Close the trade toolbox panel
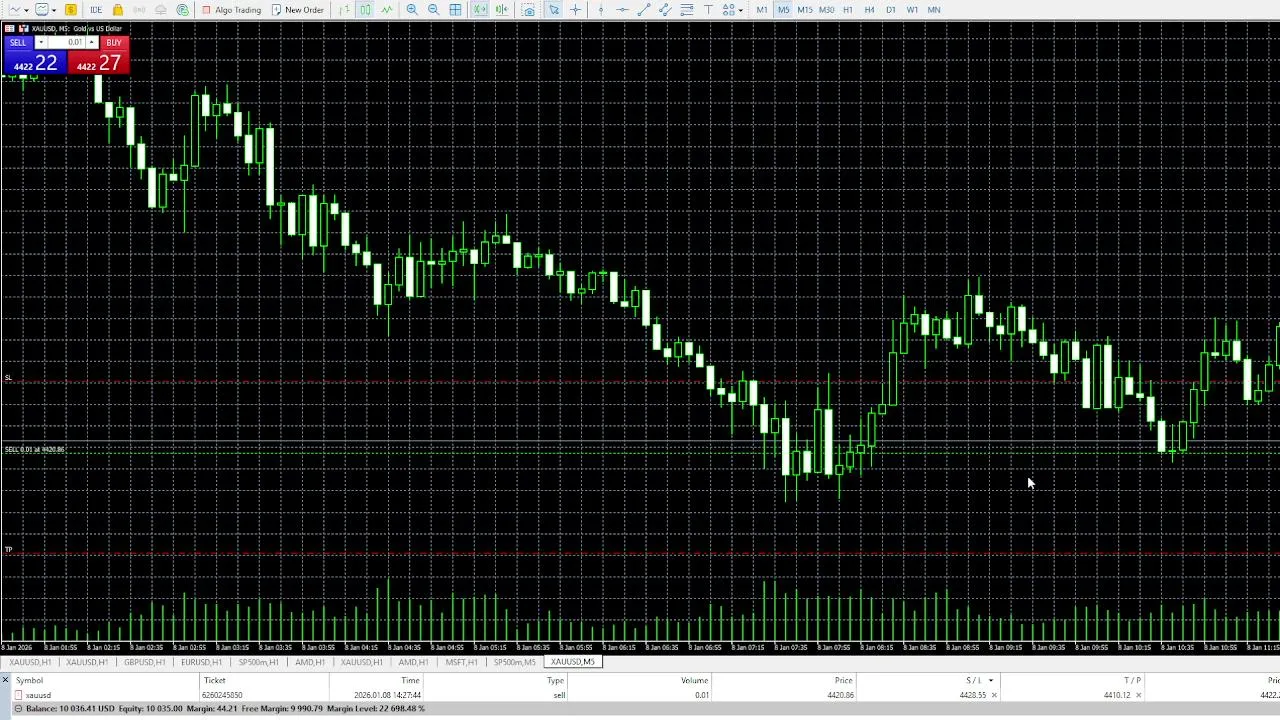Image resolution: width=1280 pixels, height=720 pixels. click(5, 680)
